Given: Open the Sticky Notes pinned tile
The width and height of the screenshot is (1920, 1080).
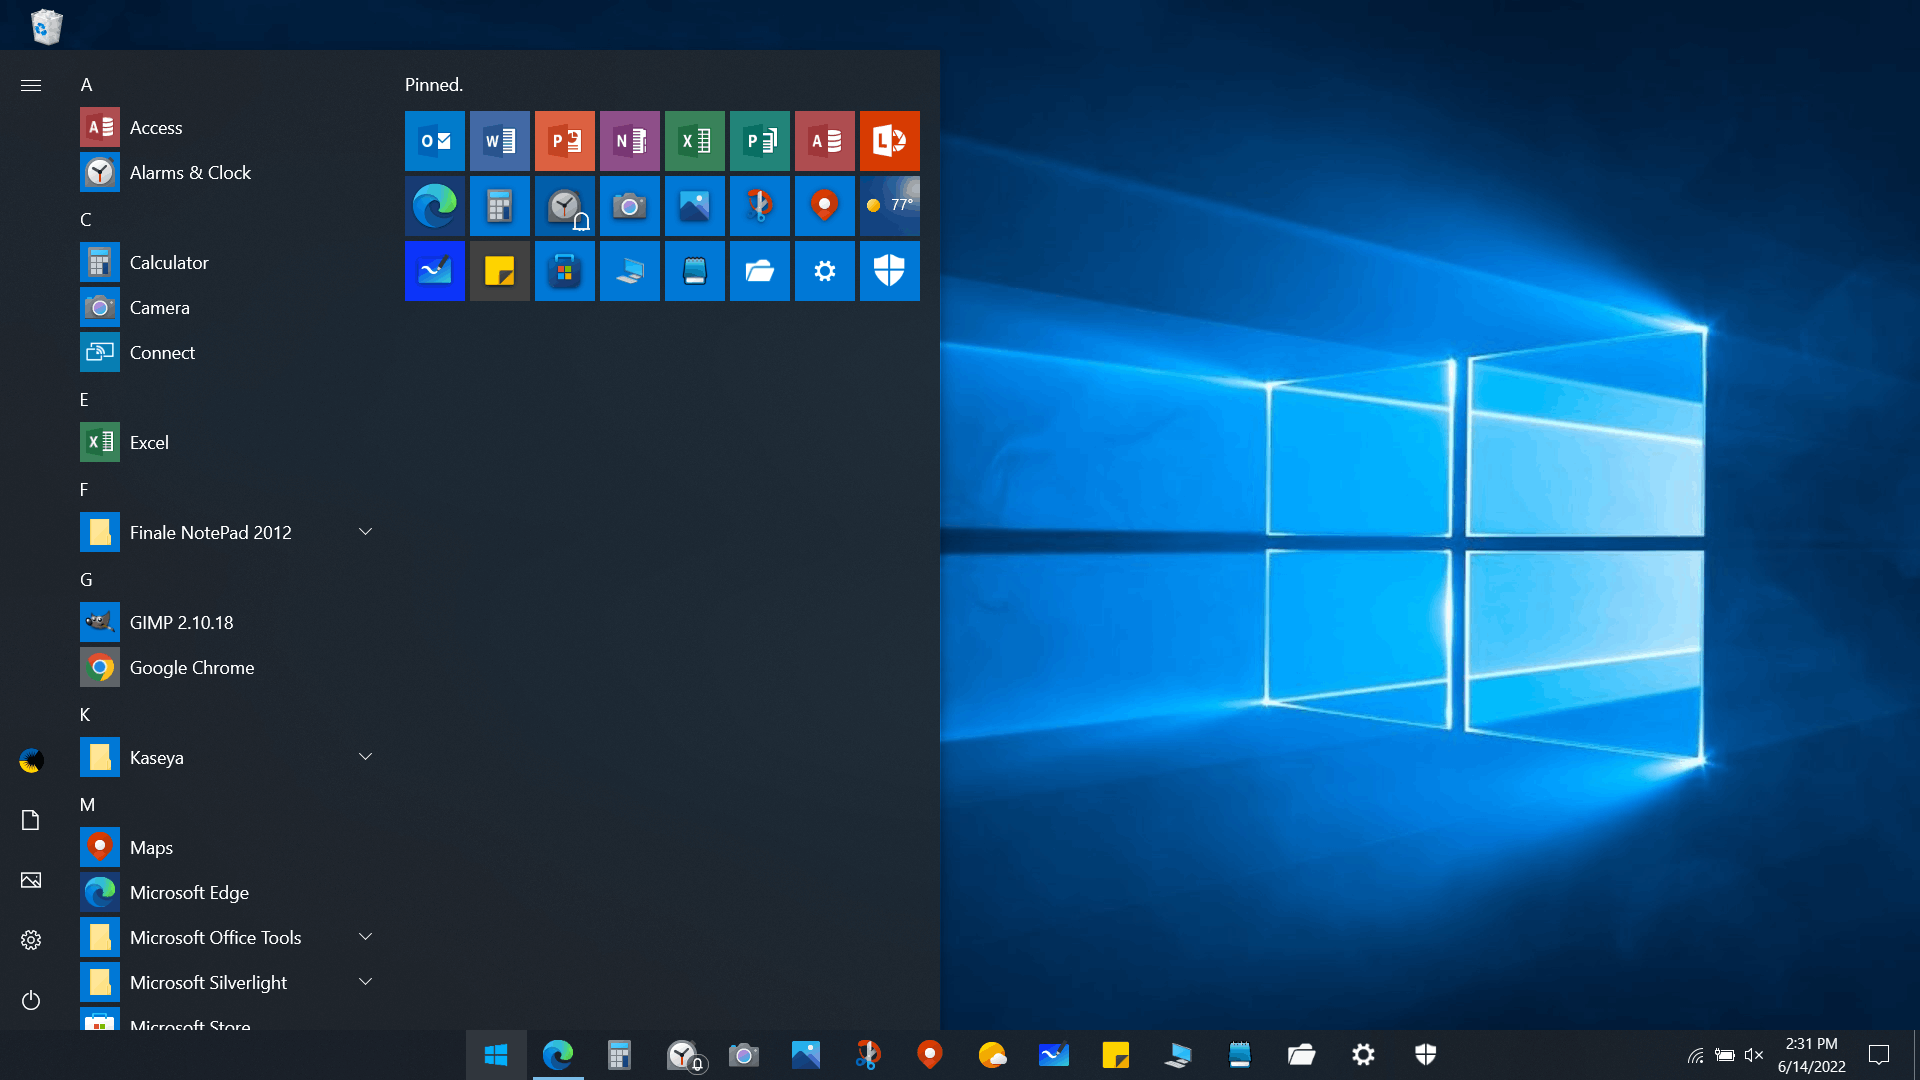Looking at the screenshot, I should coord(499,271).
